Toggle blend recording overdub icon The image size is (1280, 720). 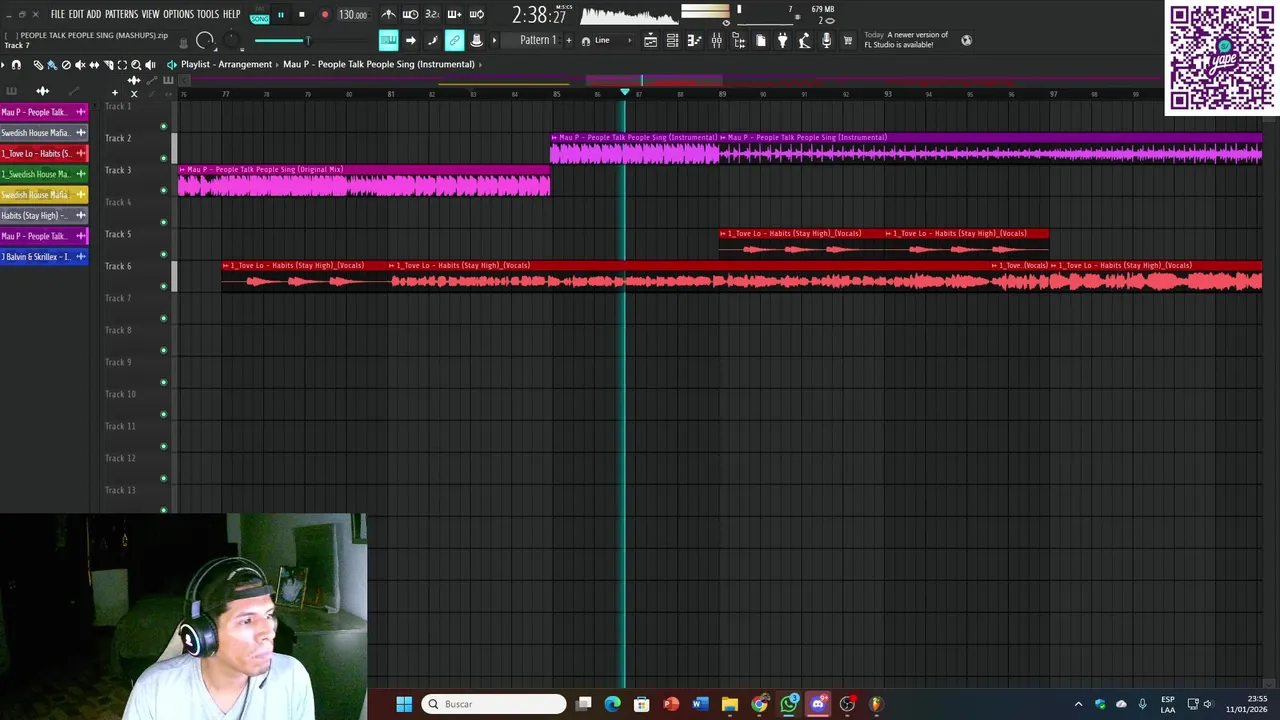pos(454,14)
